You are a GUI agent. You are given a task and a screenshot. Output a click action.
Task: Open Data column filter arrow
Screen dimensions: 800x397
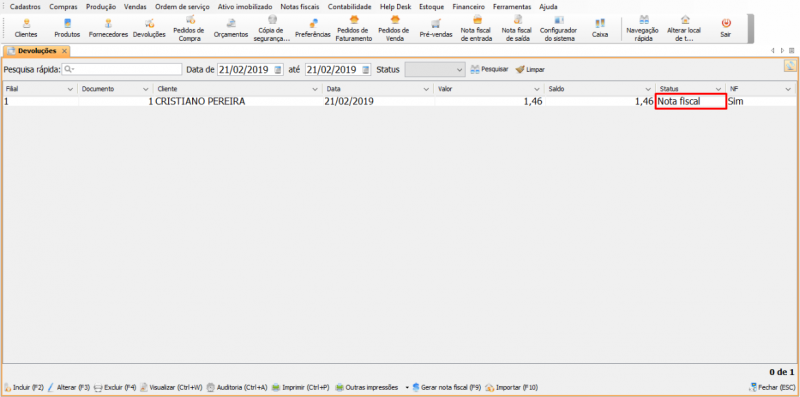point(426,89)
